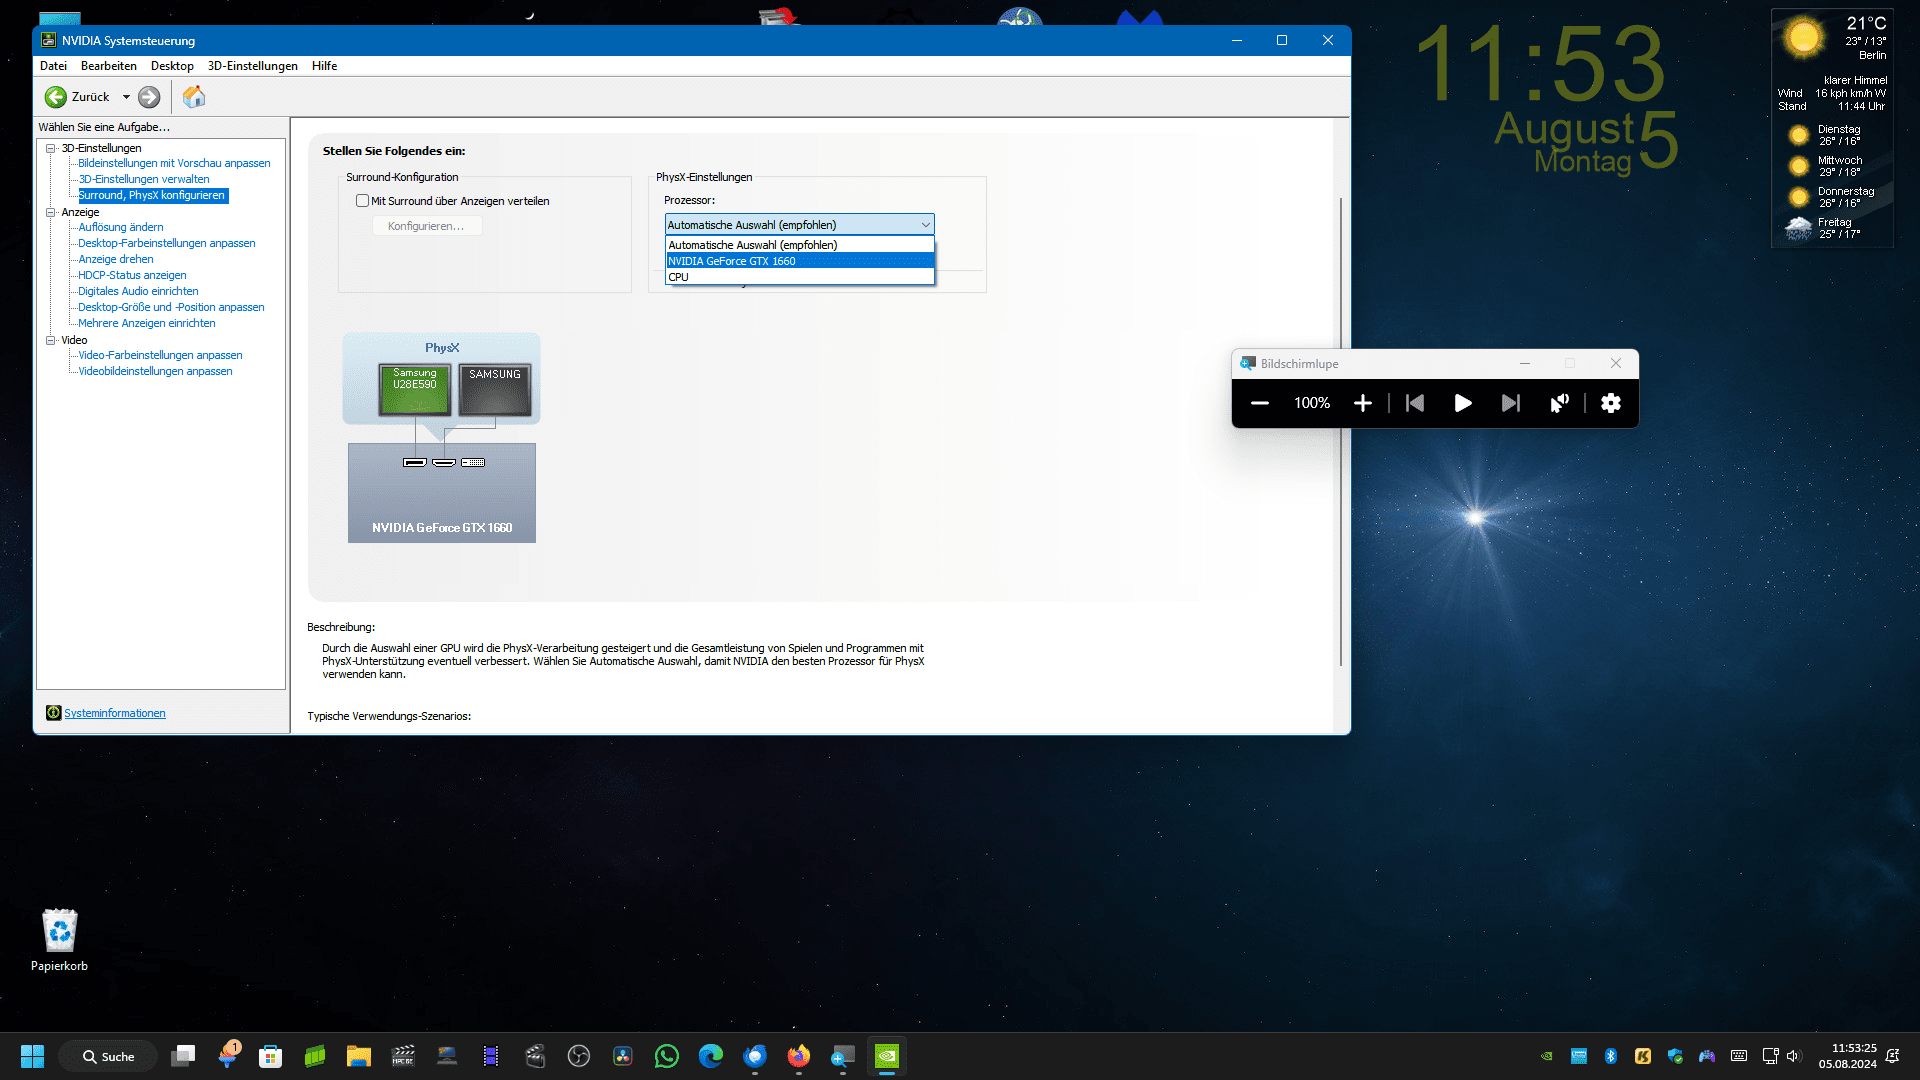Close the Prozessor combo box arrow

(x=925, y=225)
